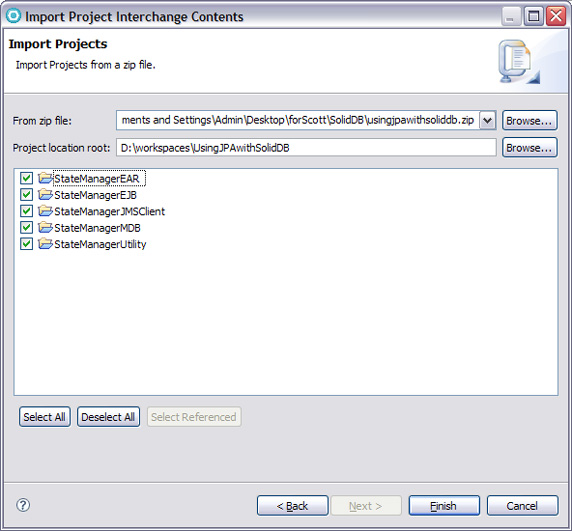The width and height of the screenshot is (572, 531).
Task: Uncheck the StateManagerEJB project checkbox
Action: [x=26, y=195]
